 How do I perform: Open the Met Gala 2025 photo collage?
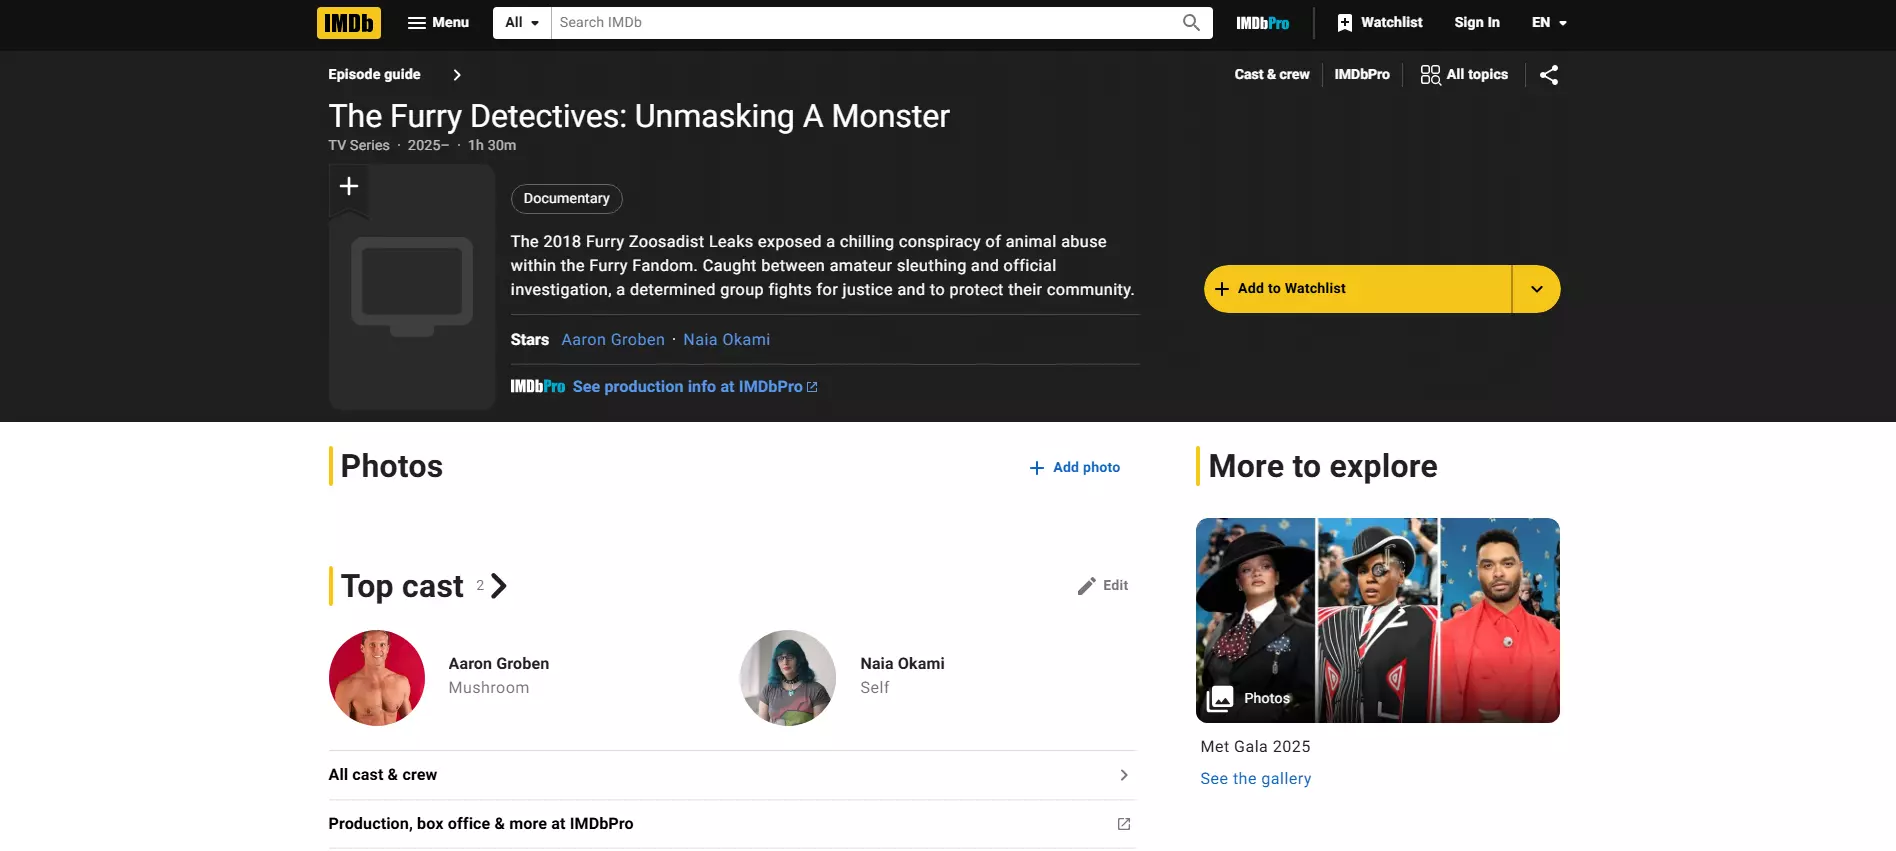click(1378, 620)
